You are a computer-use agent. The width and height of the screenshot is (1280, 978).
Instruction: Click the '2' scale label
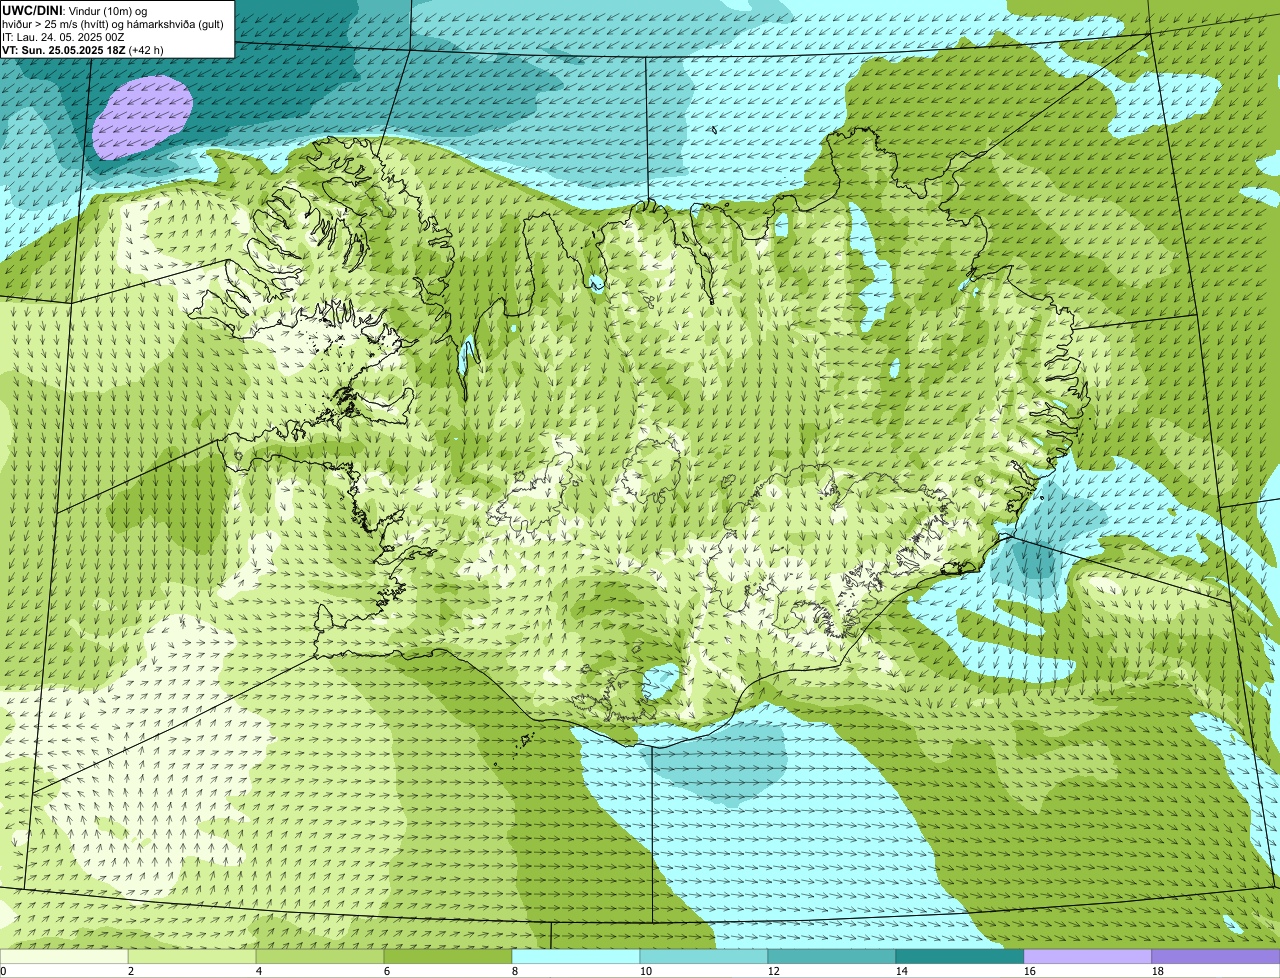[x=131, y=971]
